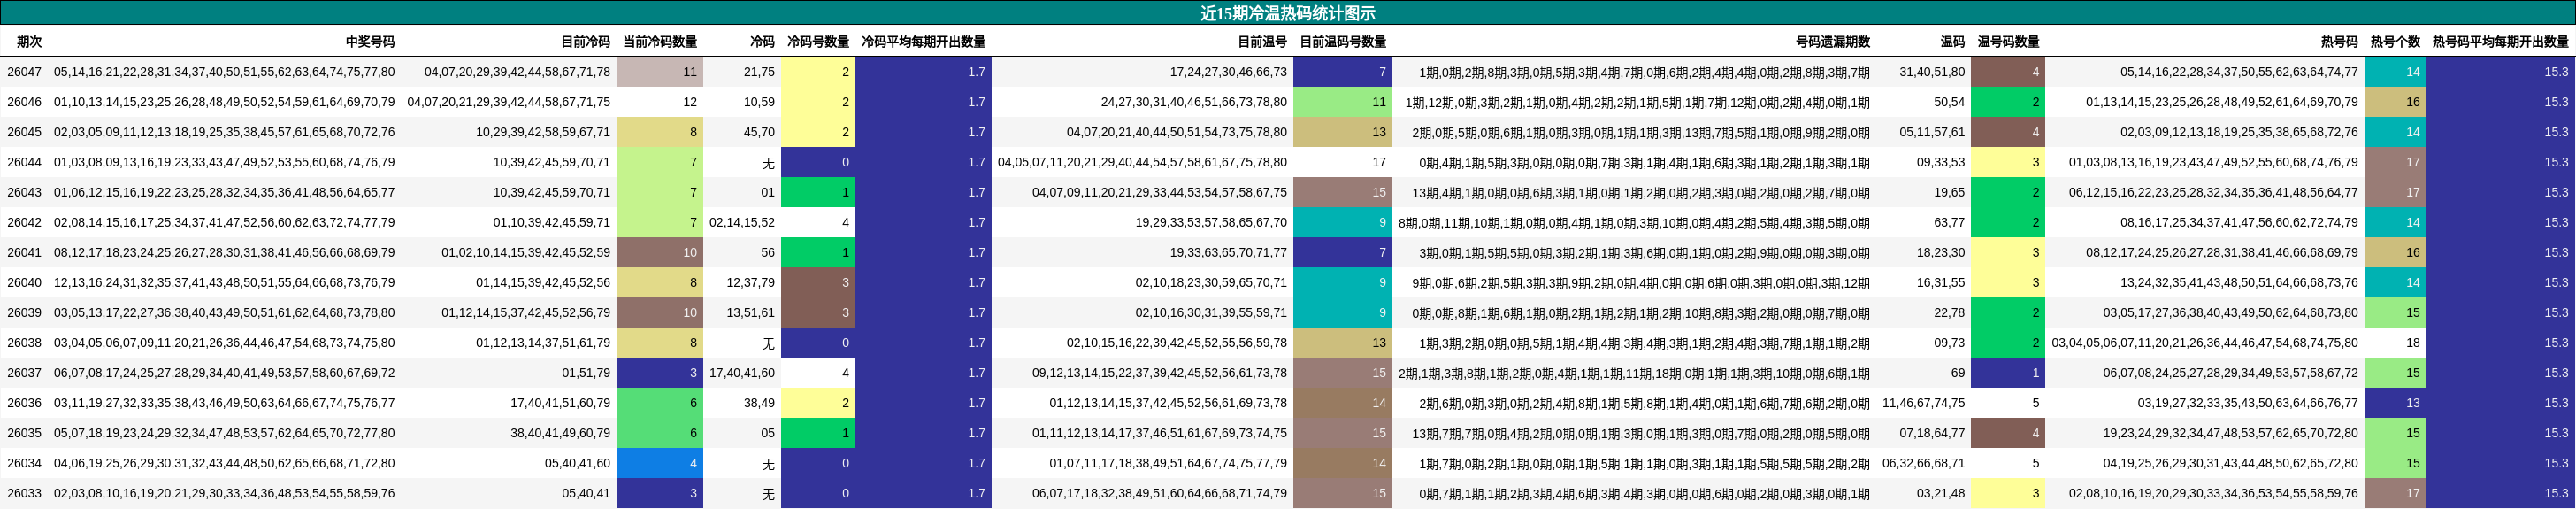
Task: Select the 中奖号码 column header
Action: click(x=370, y=42)
